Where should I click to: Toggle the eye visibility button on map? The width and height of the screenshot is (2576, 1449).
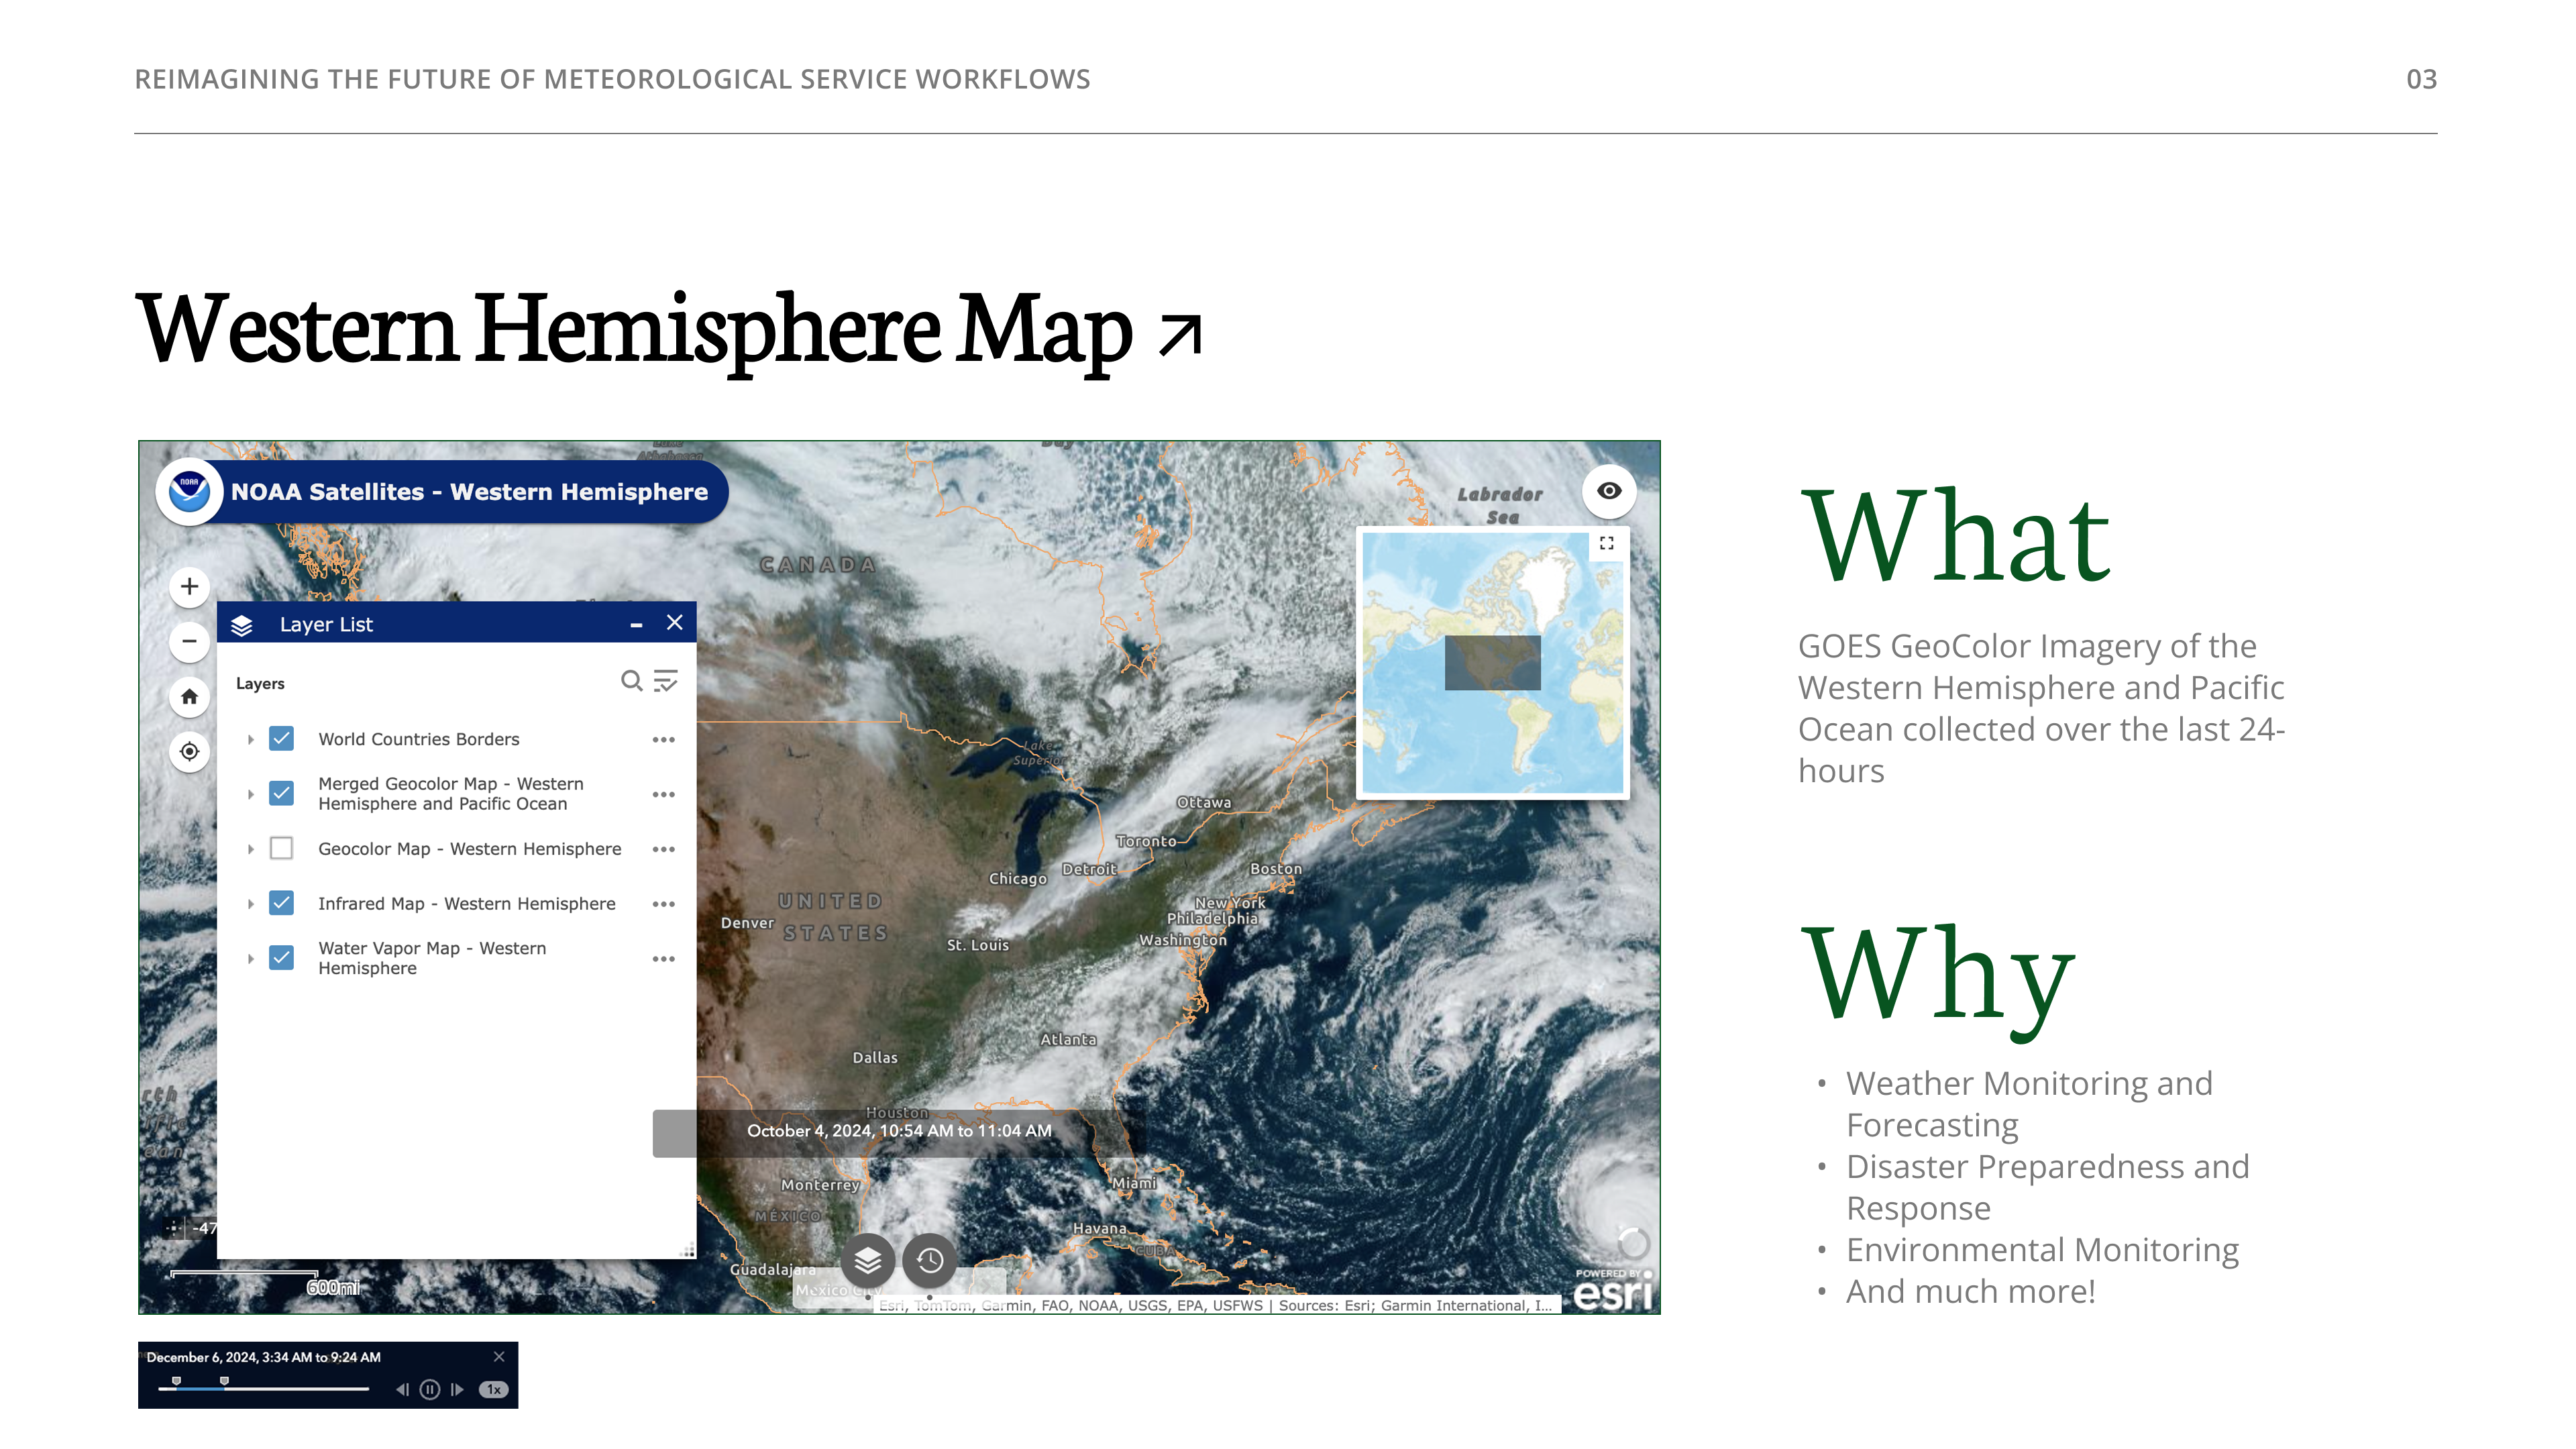[1609, 491]
